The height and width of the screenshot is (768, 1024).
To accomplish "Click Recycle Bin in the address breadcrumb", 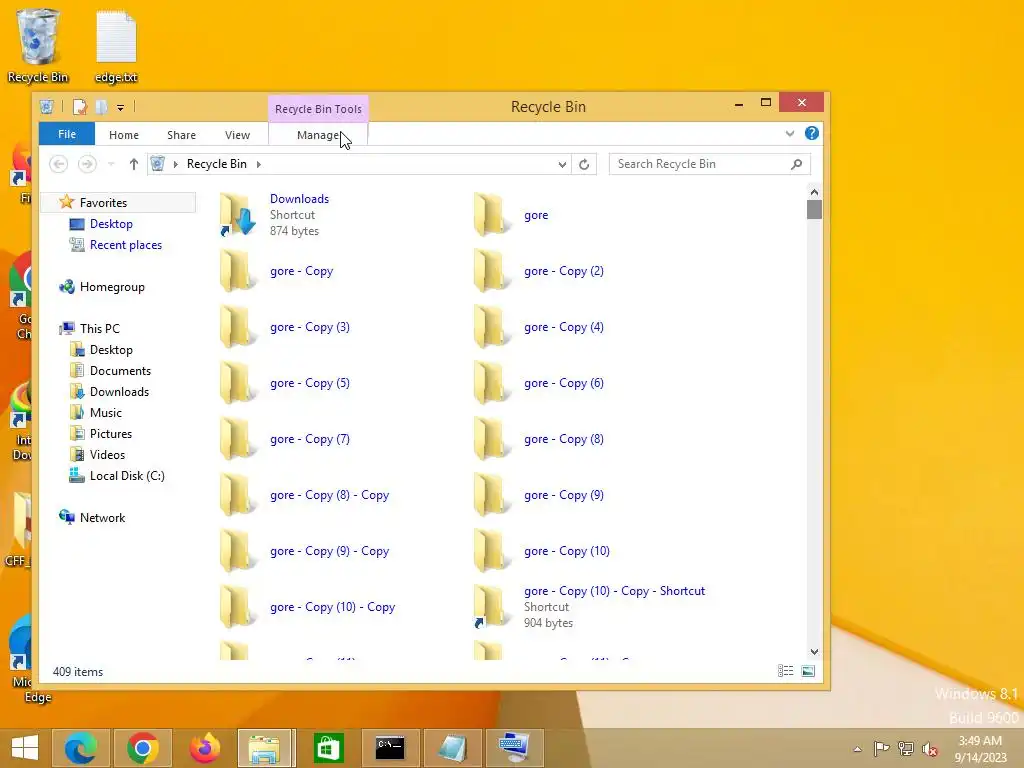I will click(x=217, y=164).
